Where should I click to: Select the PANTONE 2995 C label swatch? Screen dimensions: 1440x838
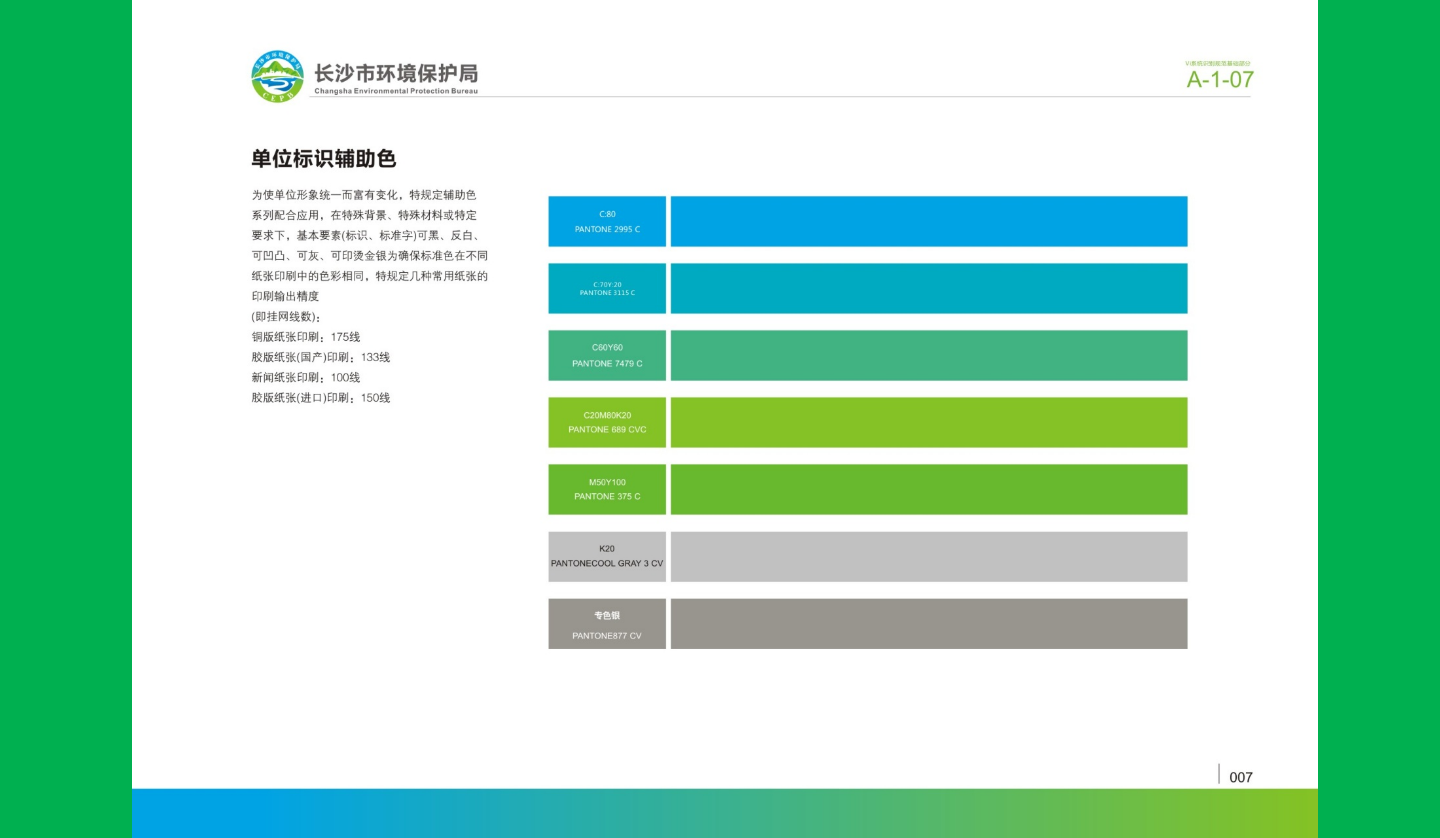tap(606, 221)
